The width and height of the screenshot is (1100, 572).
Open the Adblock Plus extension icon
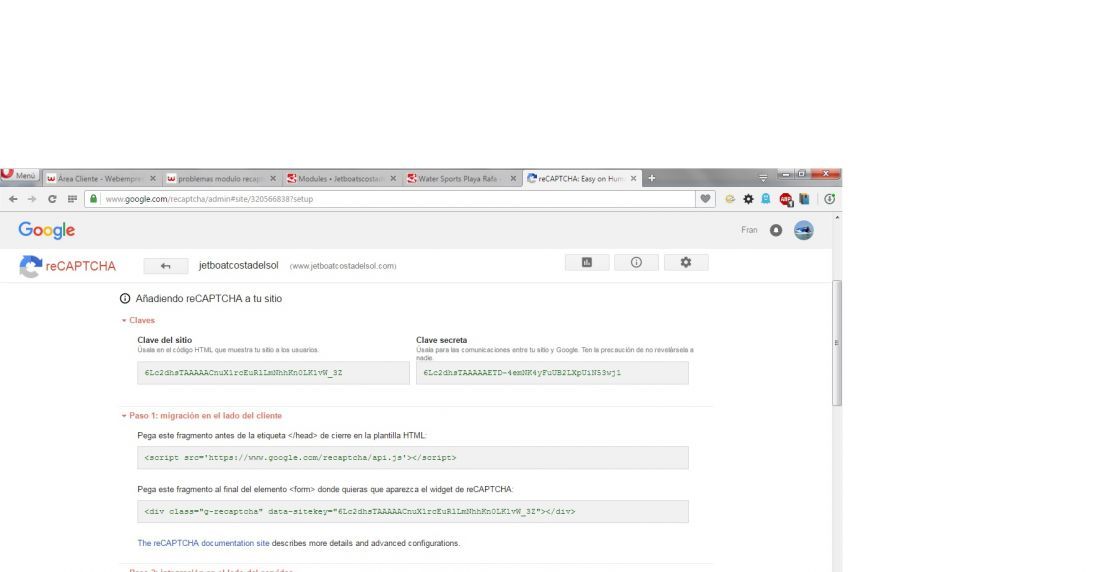[786, 200]
